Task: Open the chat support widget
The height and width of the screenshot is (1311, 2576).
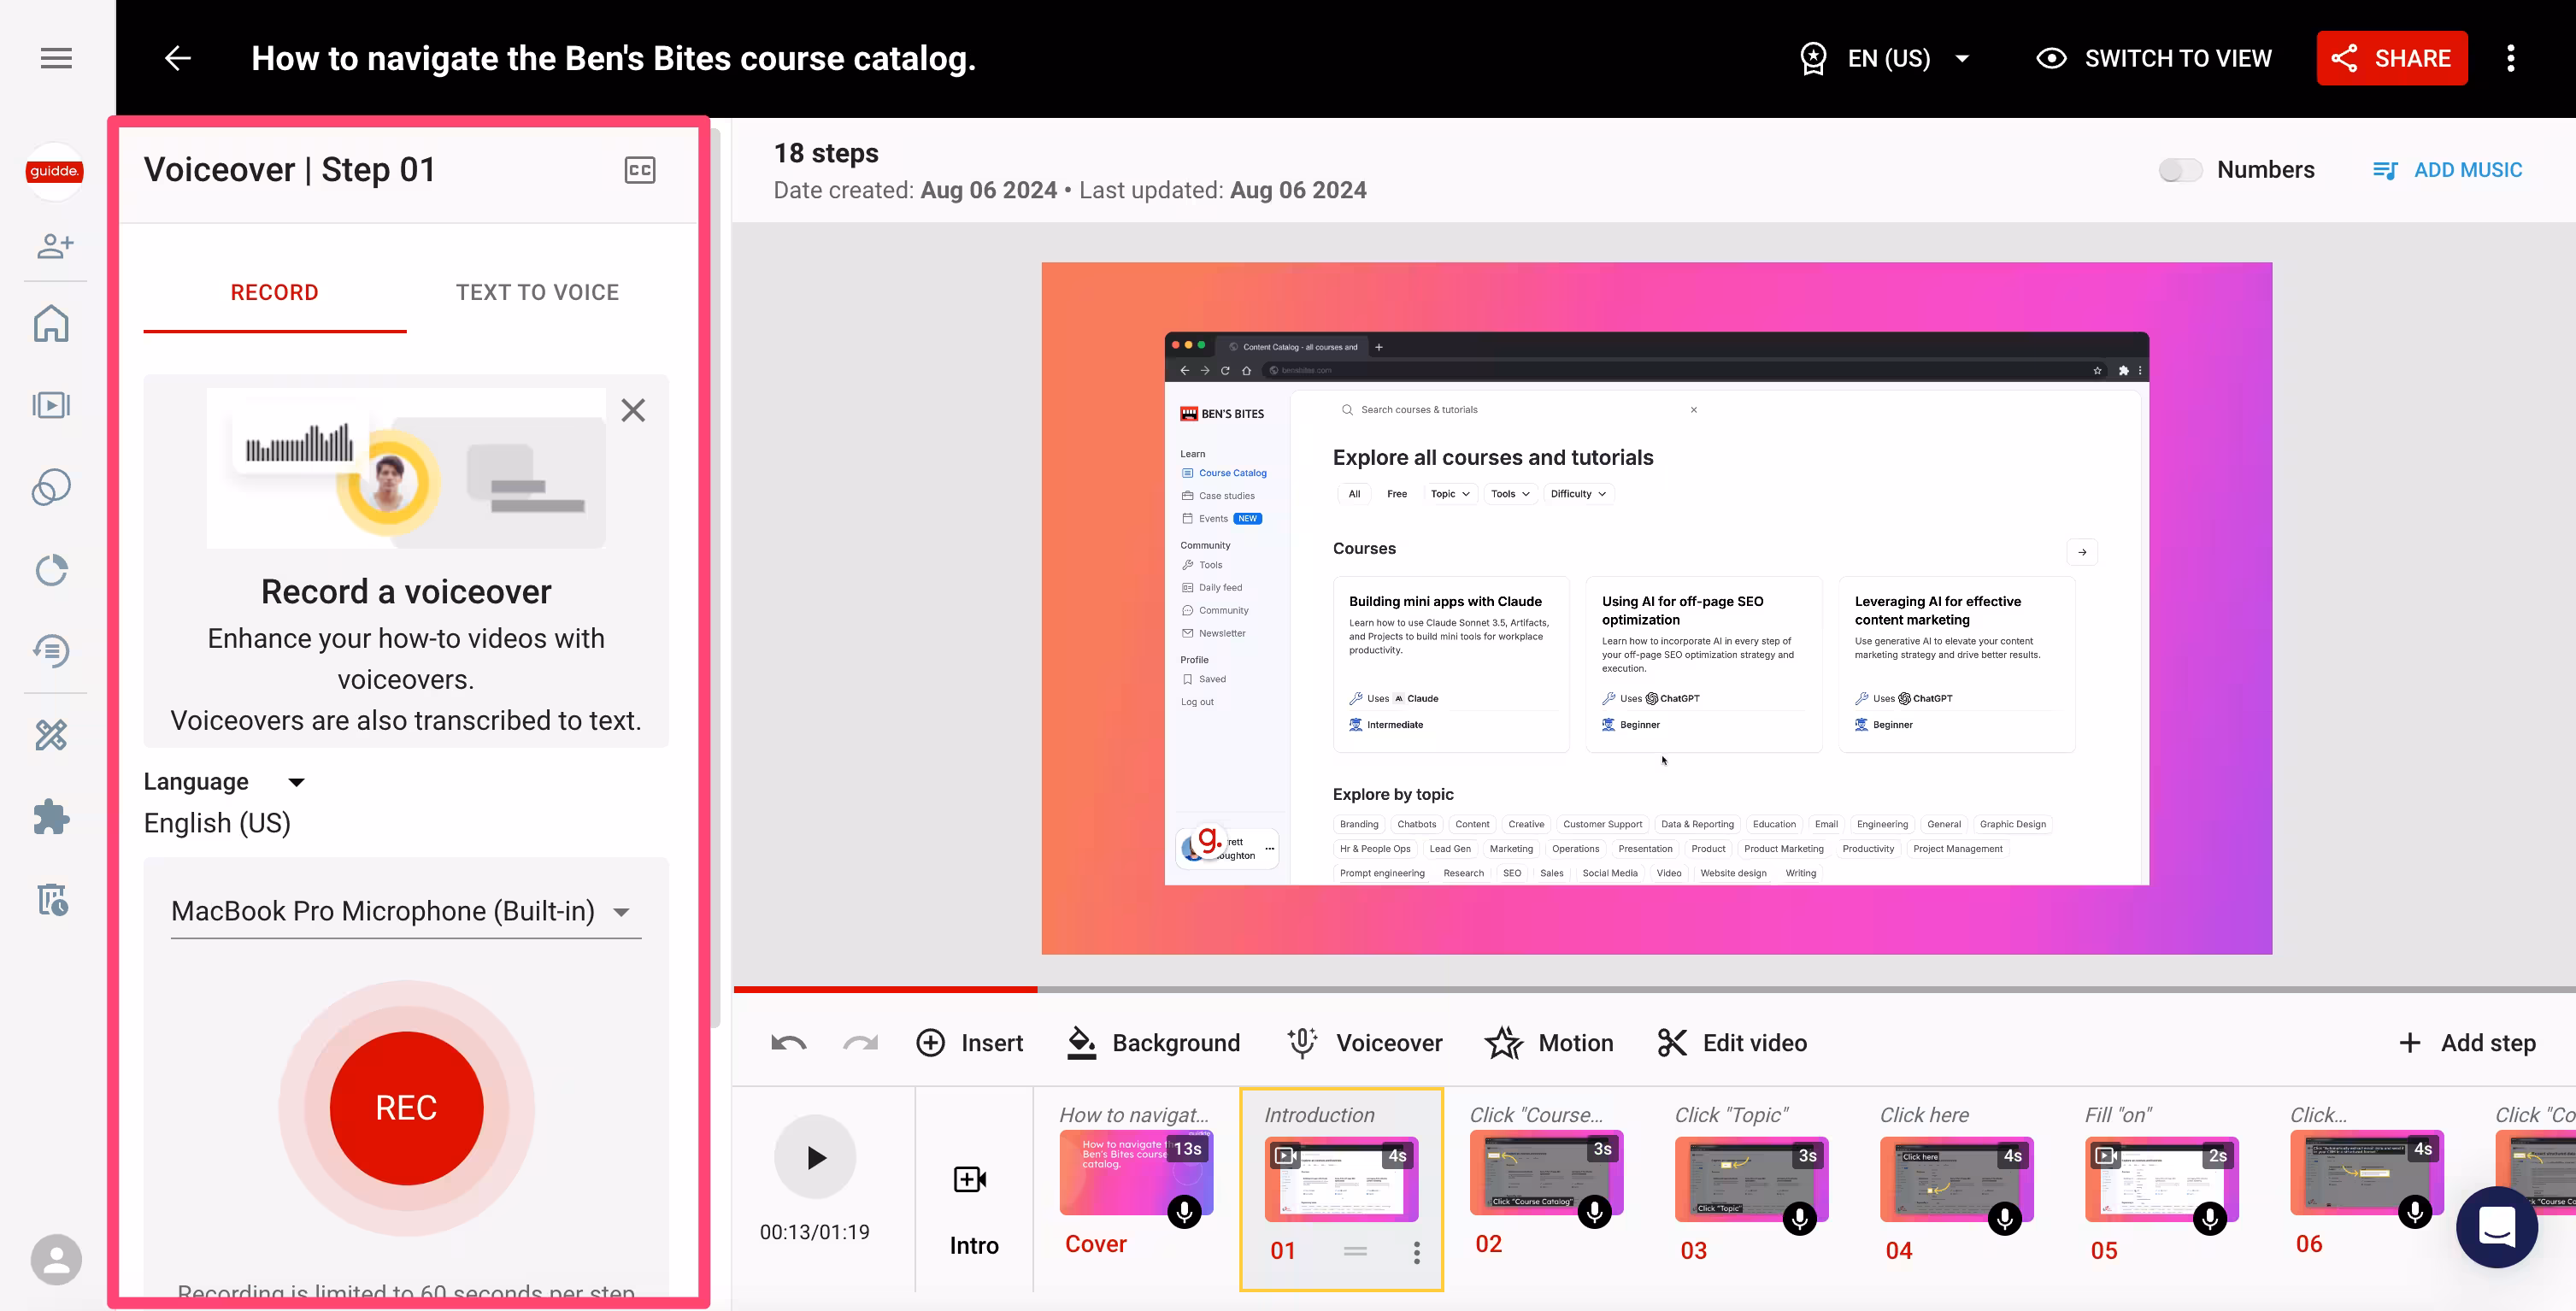Action: (x=2497, y=1227)
